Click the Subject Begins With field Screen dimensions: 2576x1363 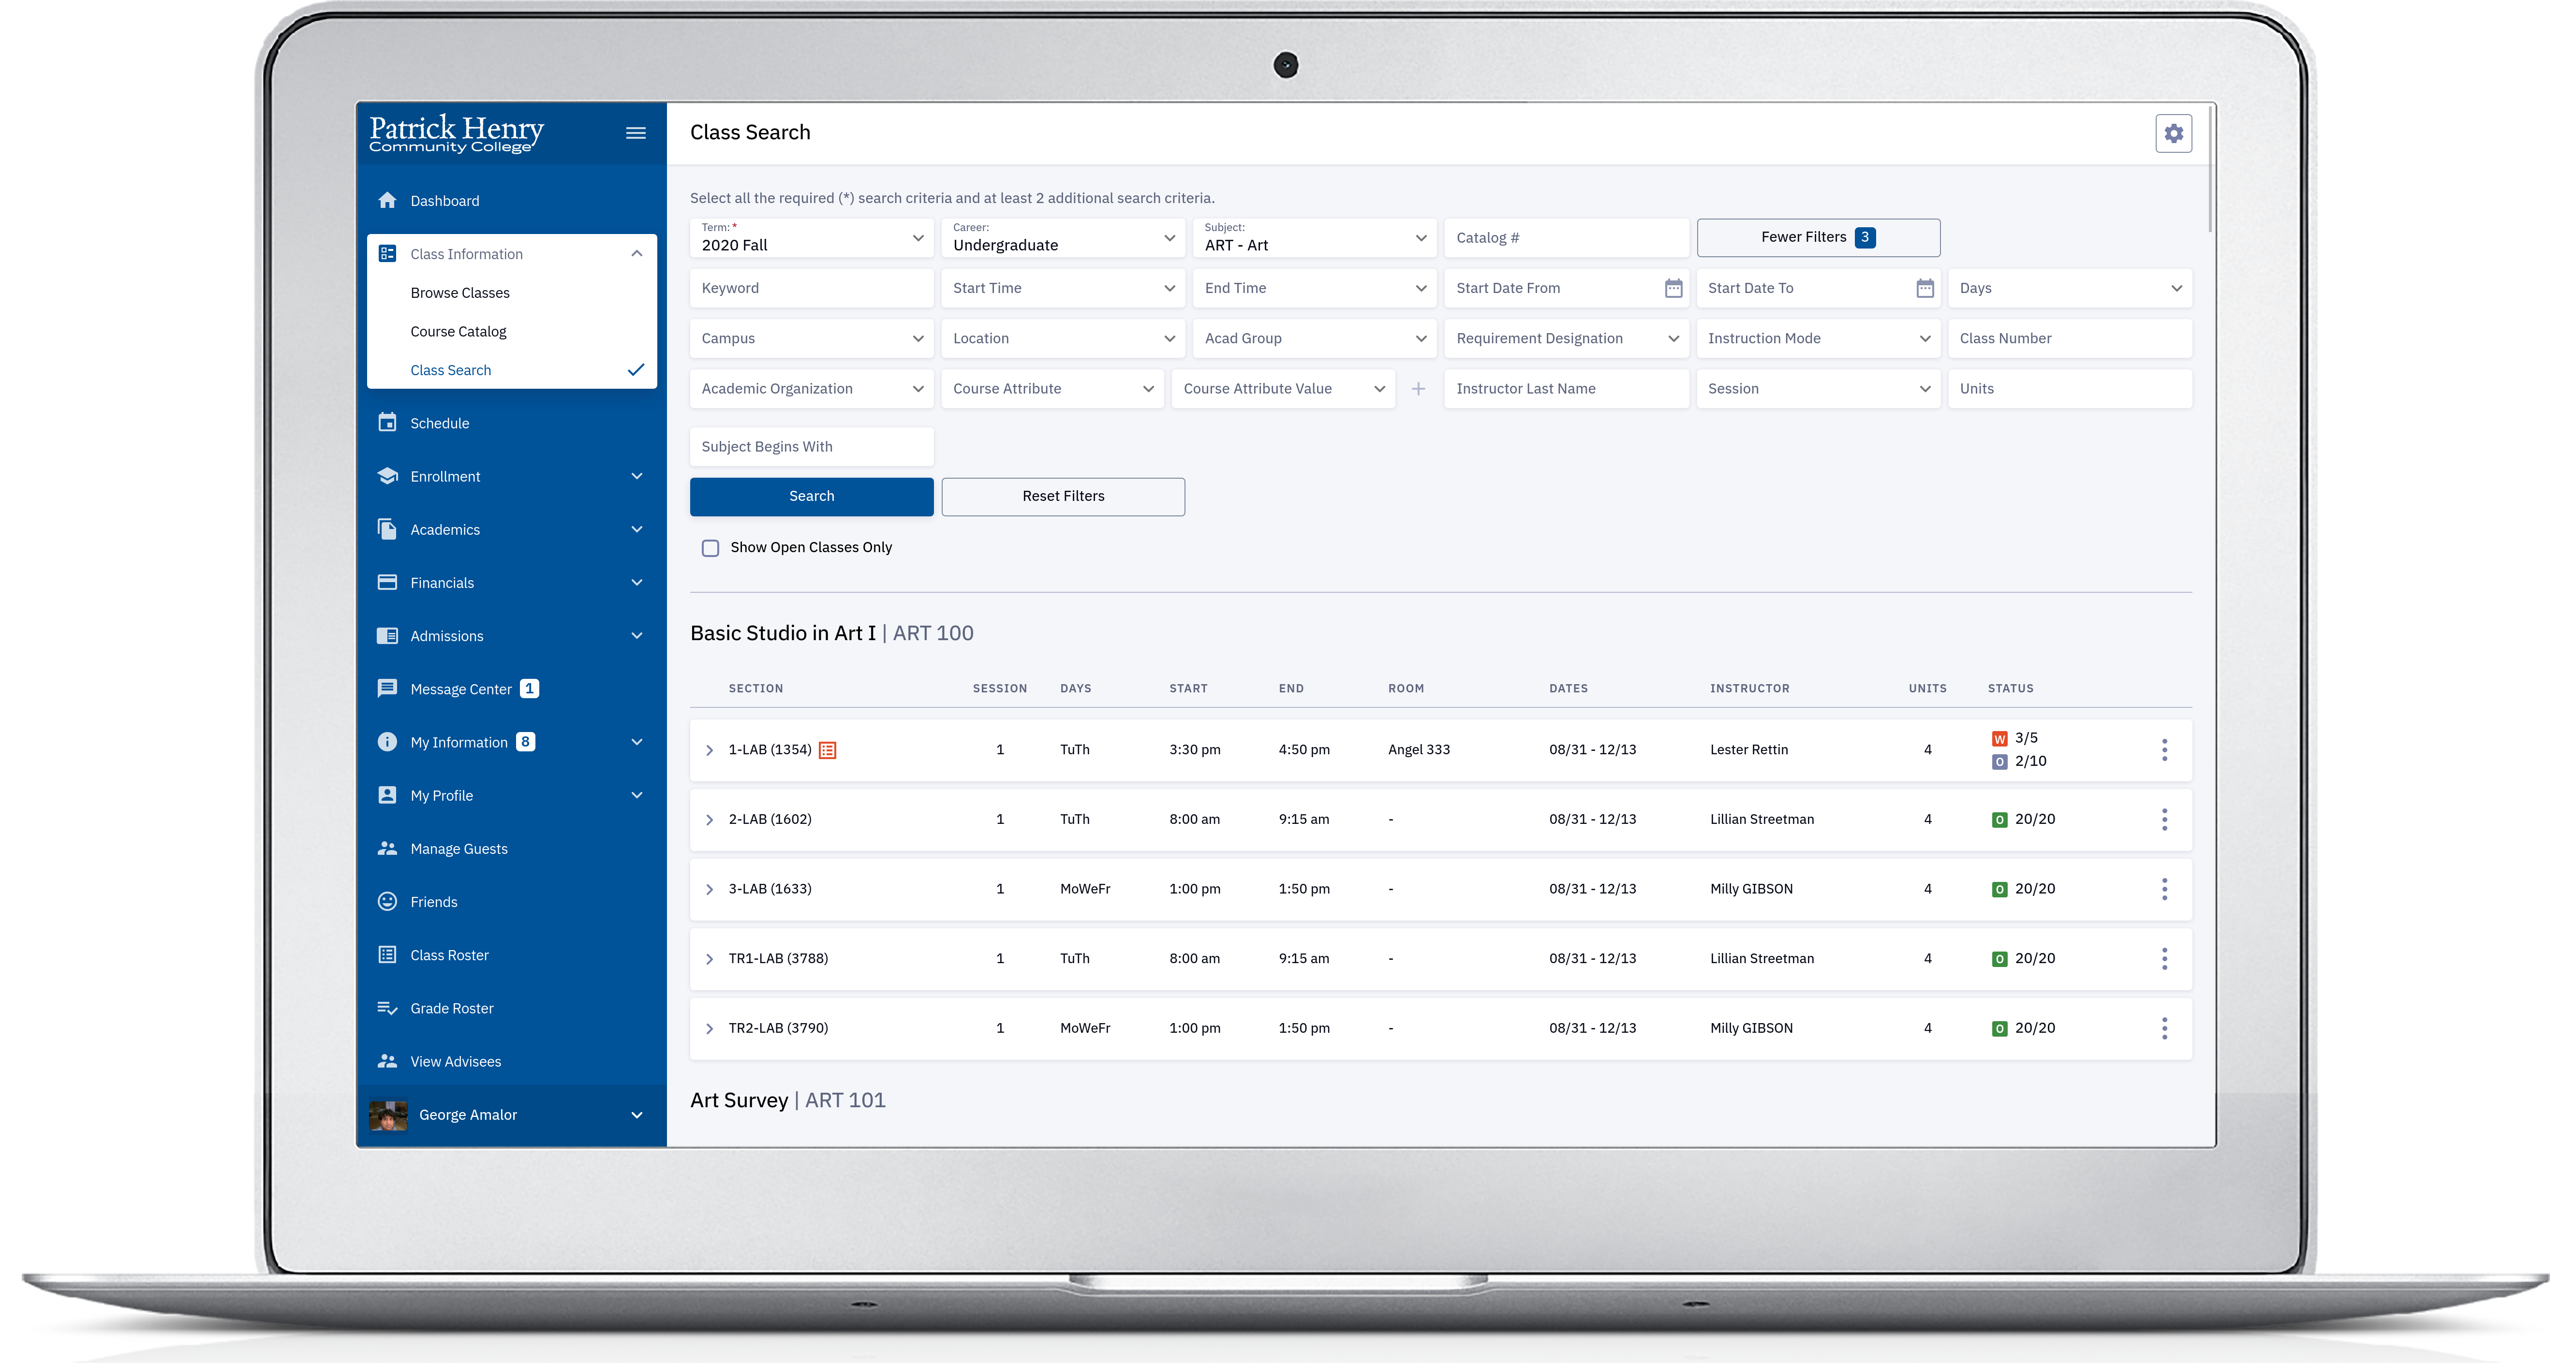click(811, 447)
